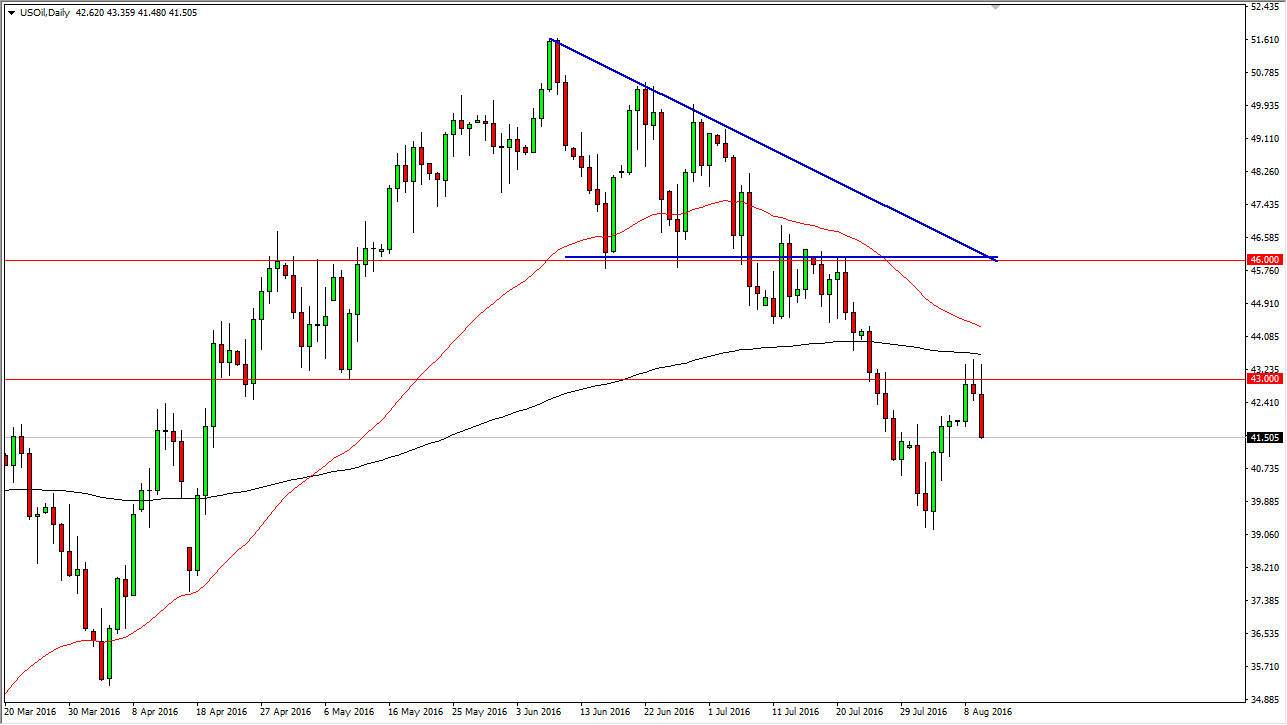This screenshot has width=1287, height=725.
Task: Select the red 43.000 price level label
Action: click(1265, 378)
